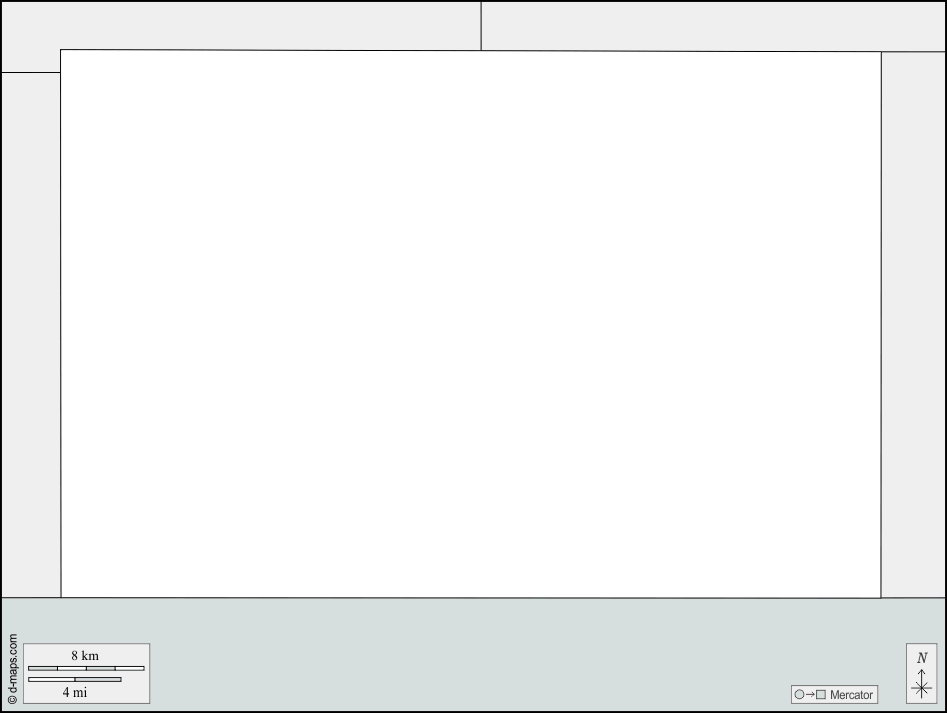Click the italic N compass letter

[922, 658]
